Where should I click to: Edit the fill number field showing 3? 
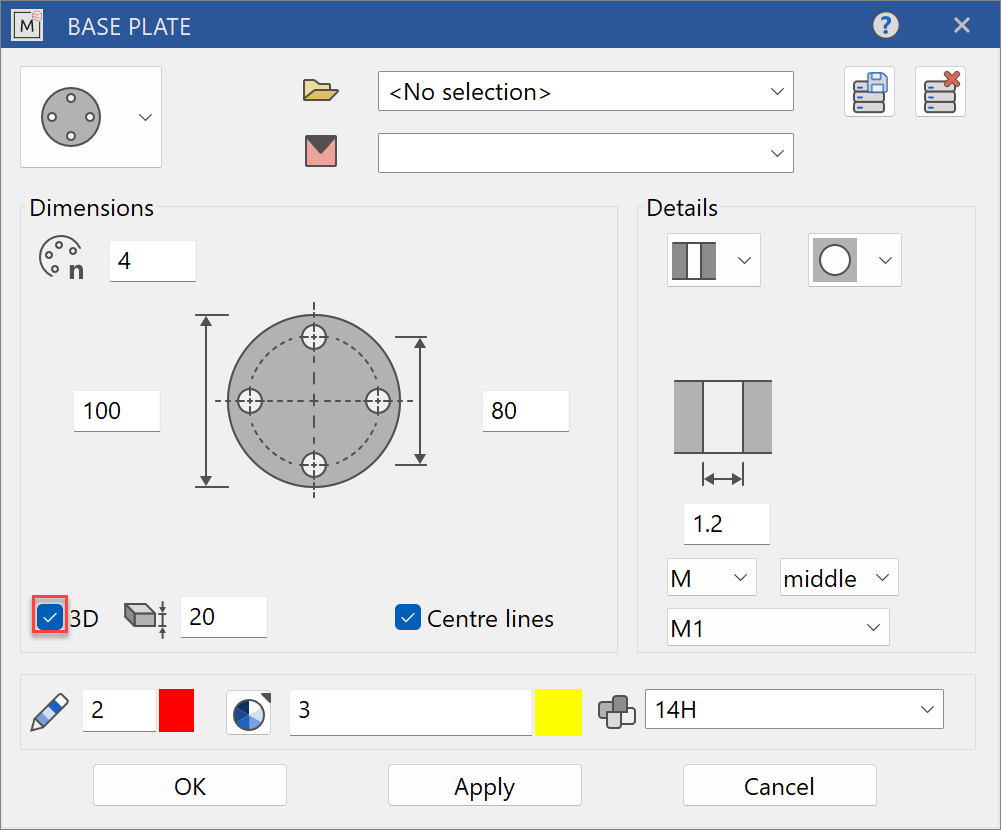[x=410, y=711]
